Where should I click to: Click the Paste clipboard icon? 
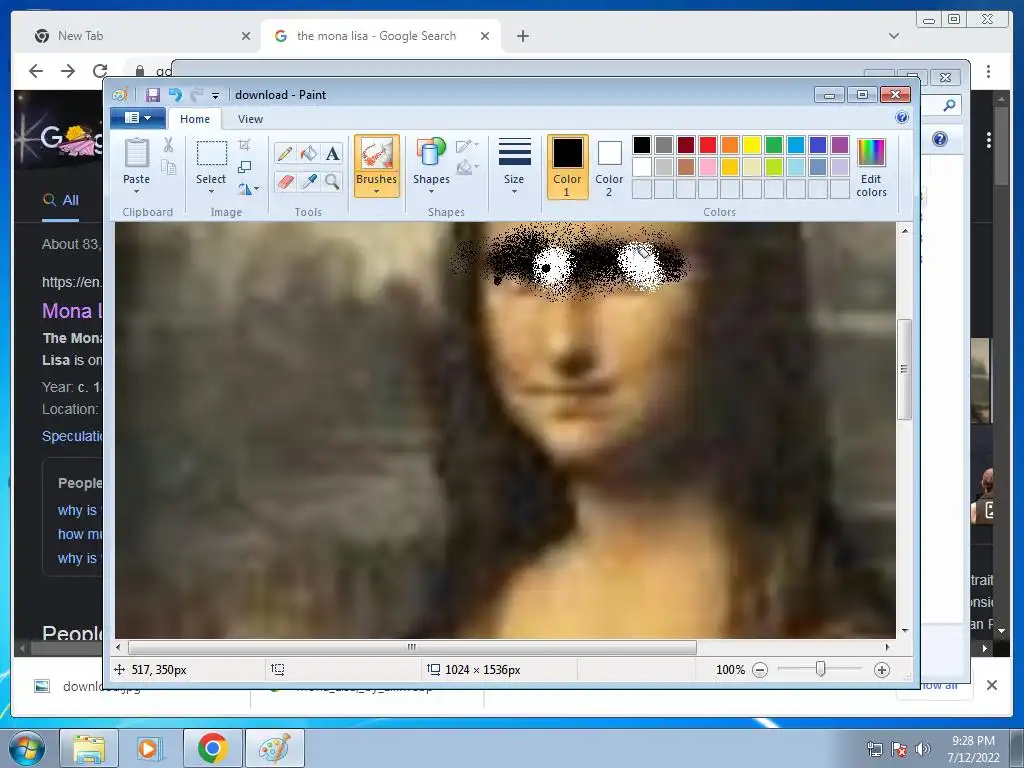[136, 153]
